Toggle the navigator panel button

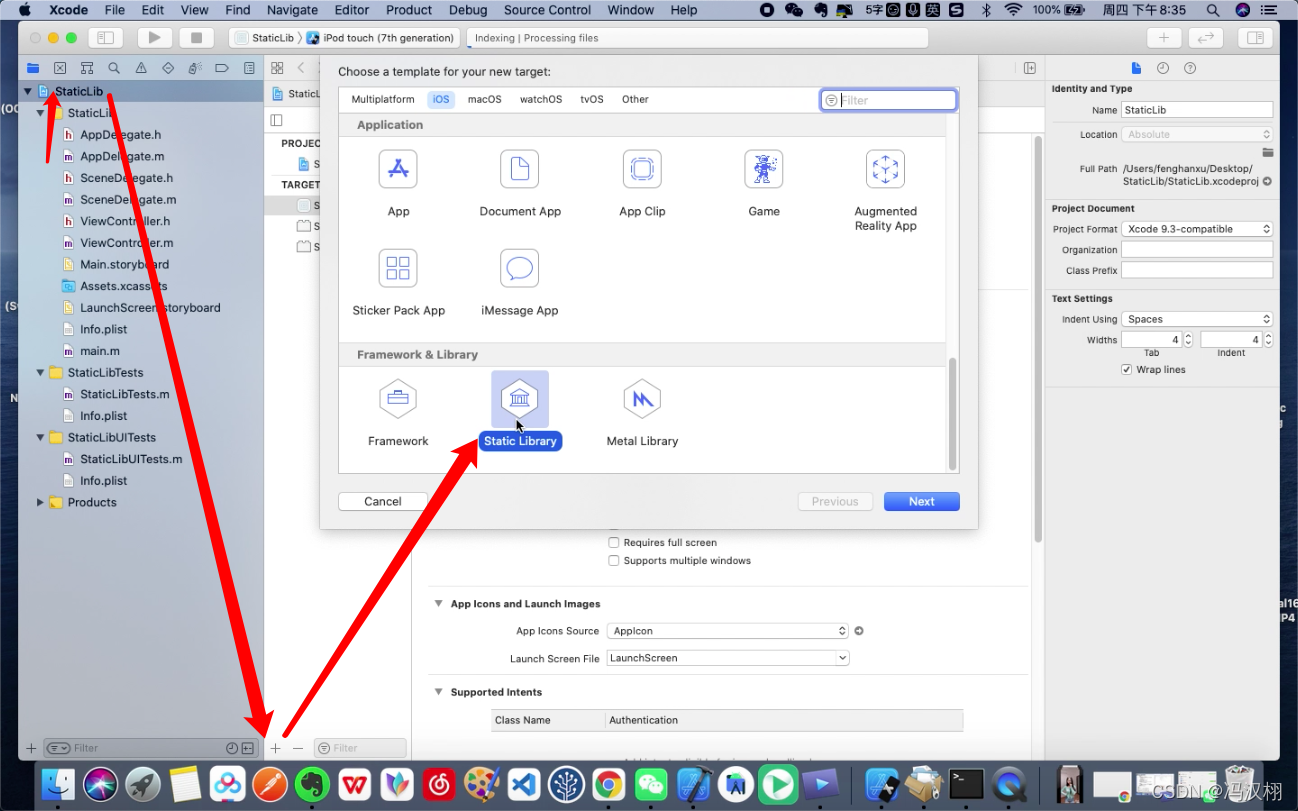(105, 38)
